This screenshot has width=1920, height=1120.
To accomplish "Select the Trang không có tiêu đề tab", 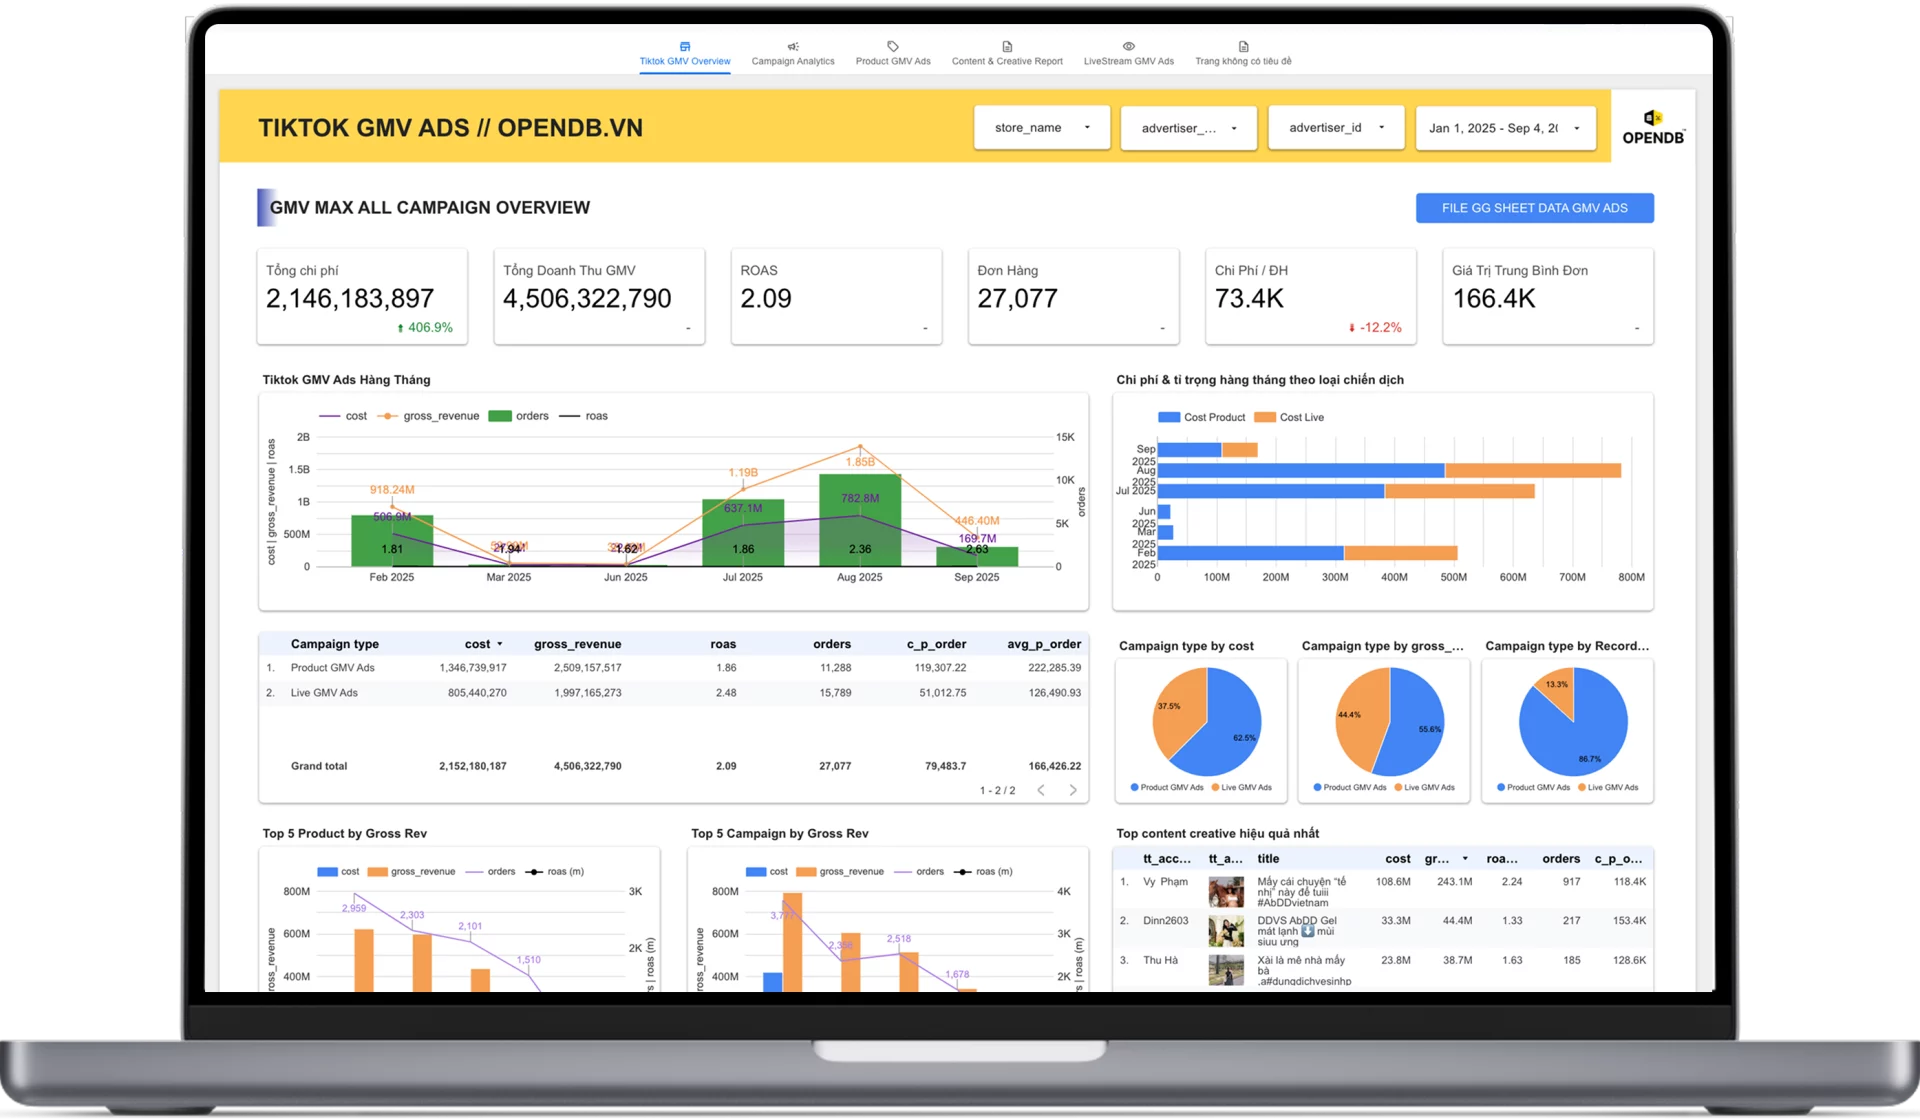I will pos(1243,54).
